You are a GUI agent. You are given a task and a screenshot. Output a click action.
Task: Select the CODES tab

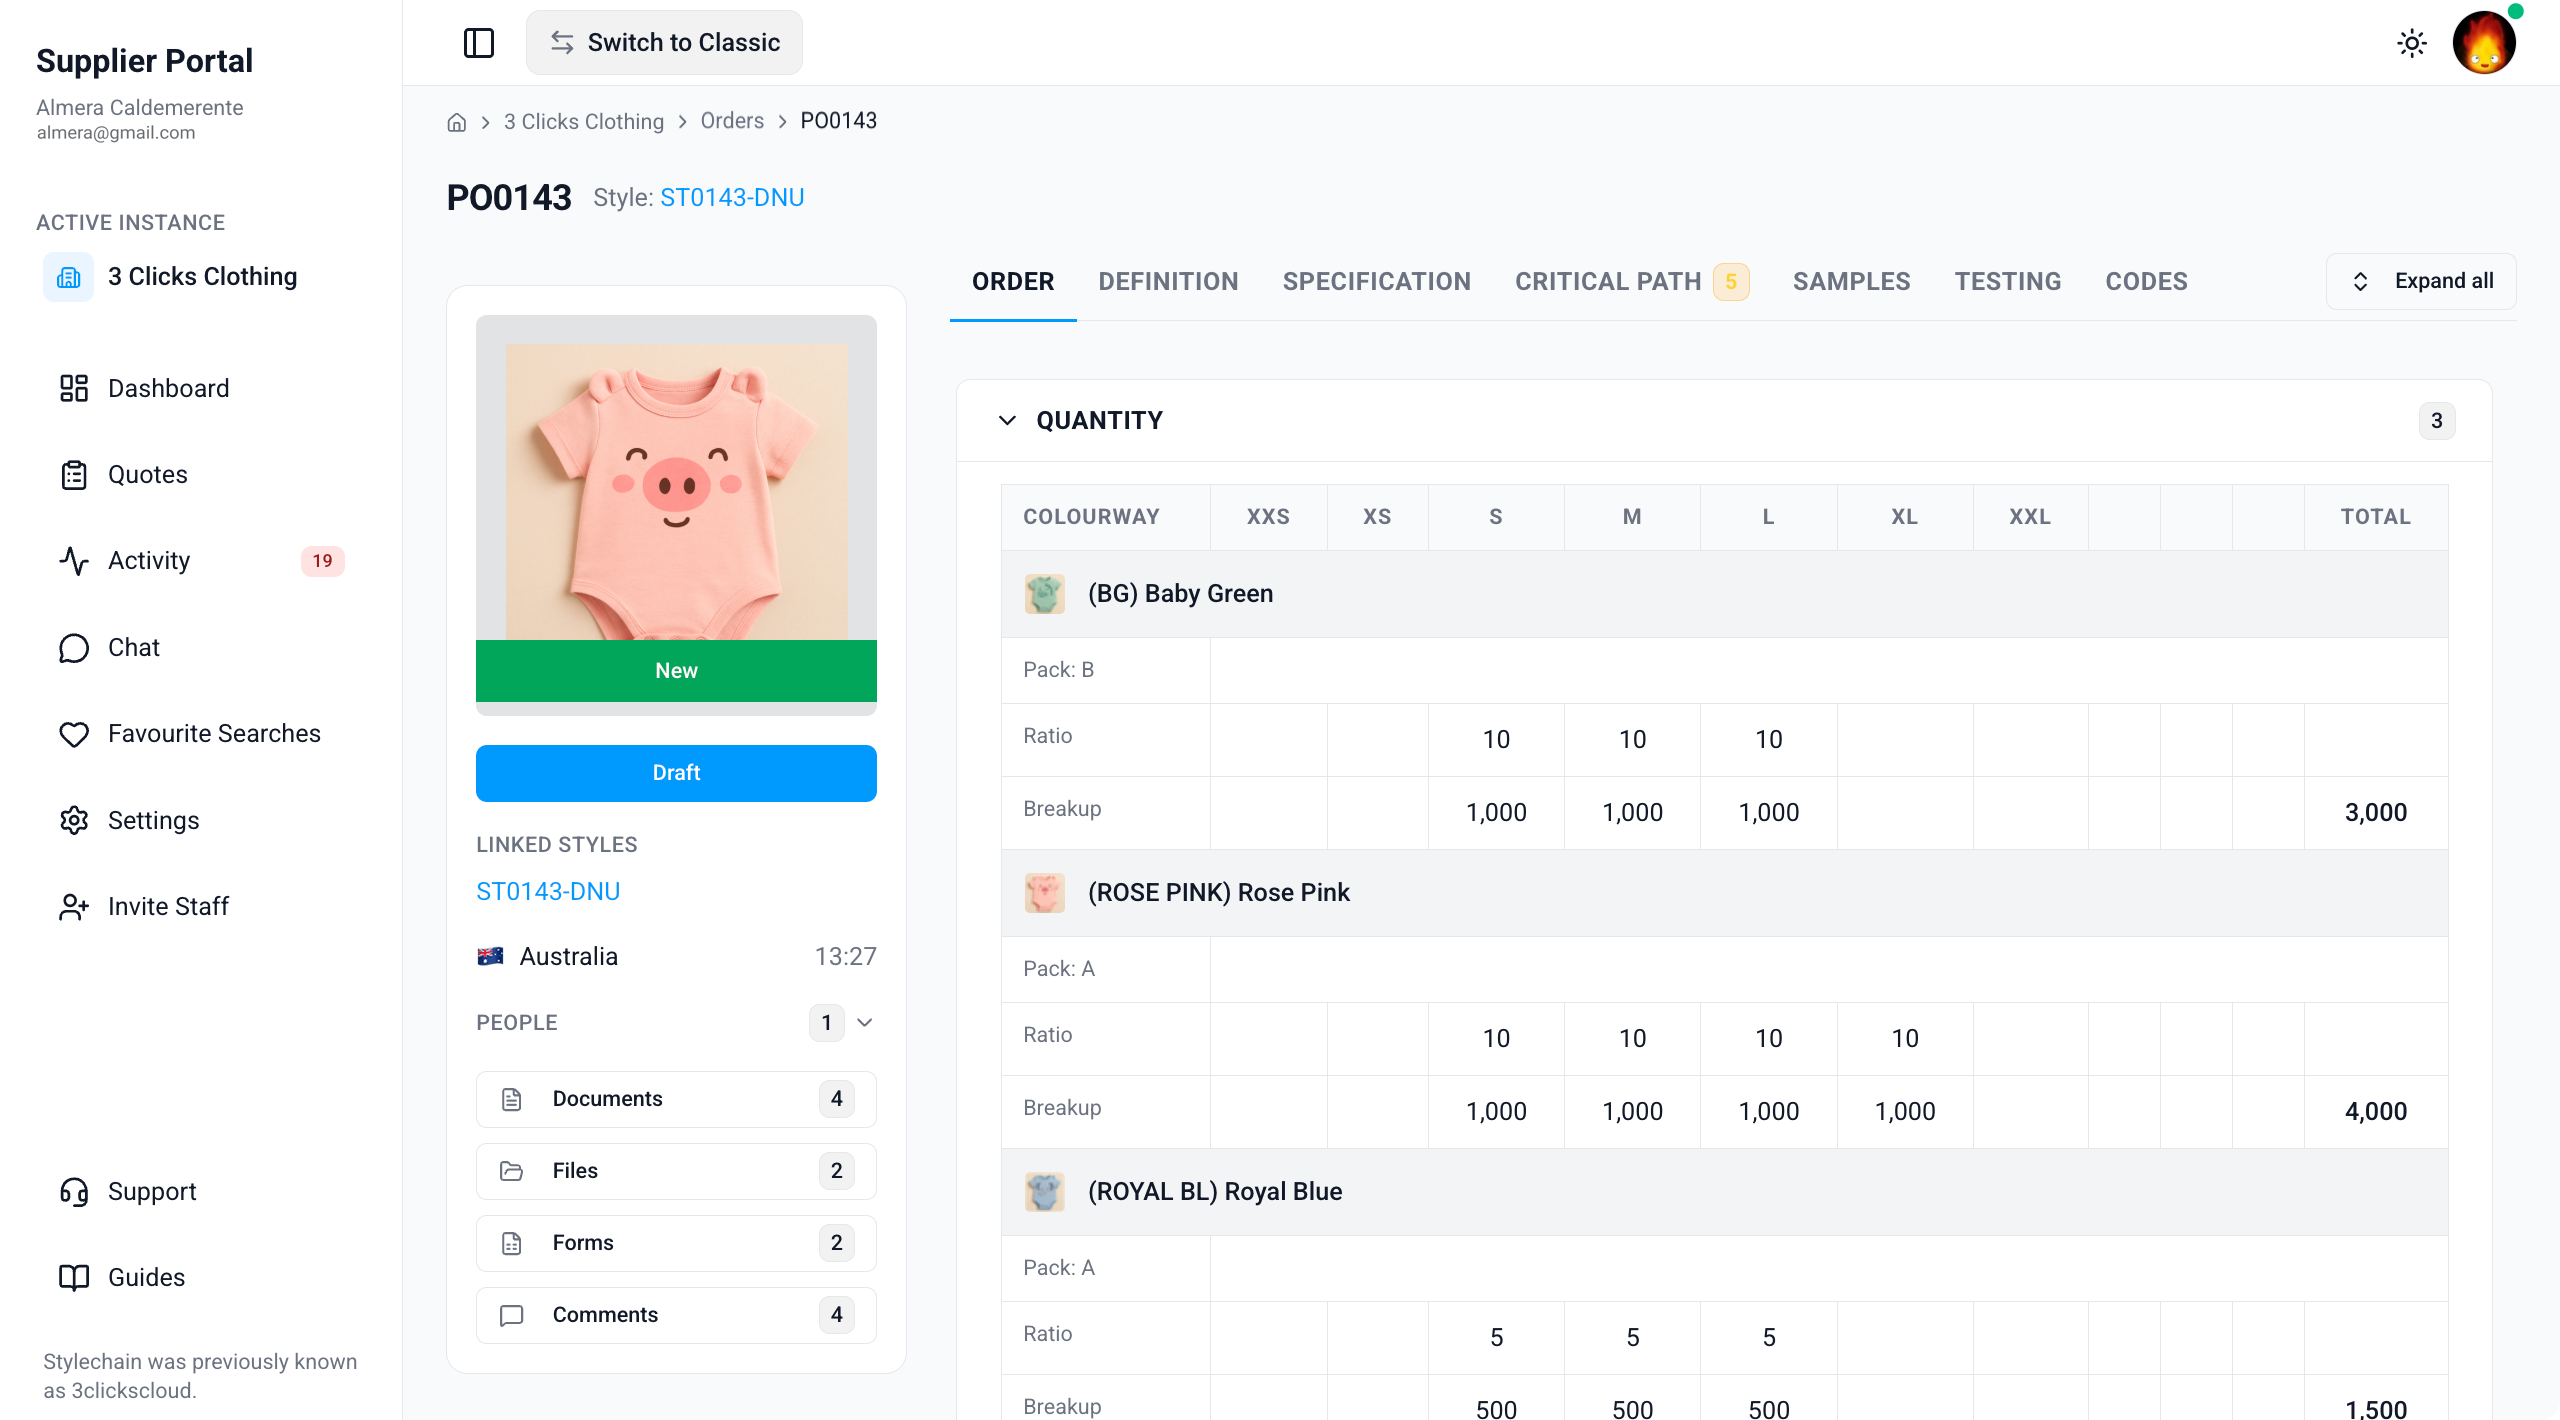pyautogui.click(x=2146, y=282)
